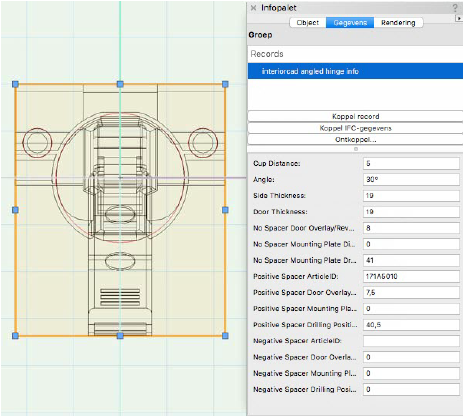
Task: Switch to the Rendering tab
Action: (398, 23)
